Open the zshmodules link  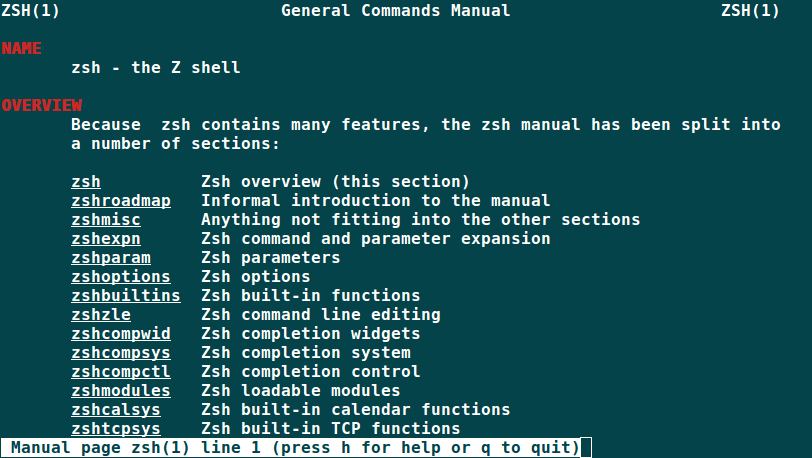(121, 391)
